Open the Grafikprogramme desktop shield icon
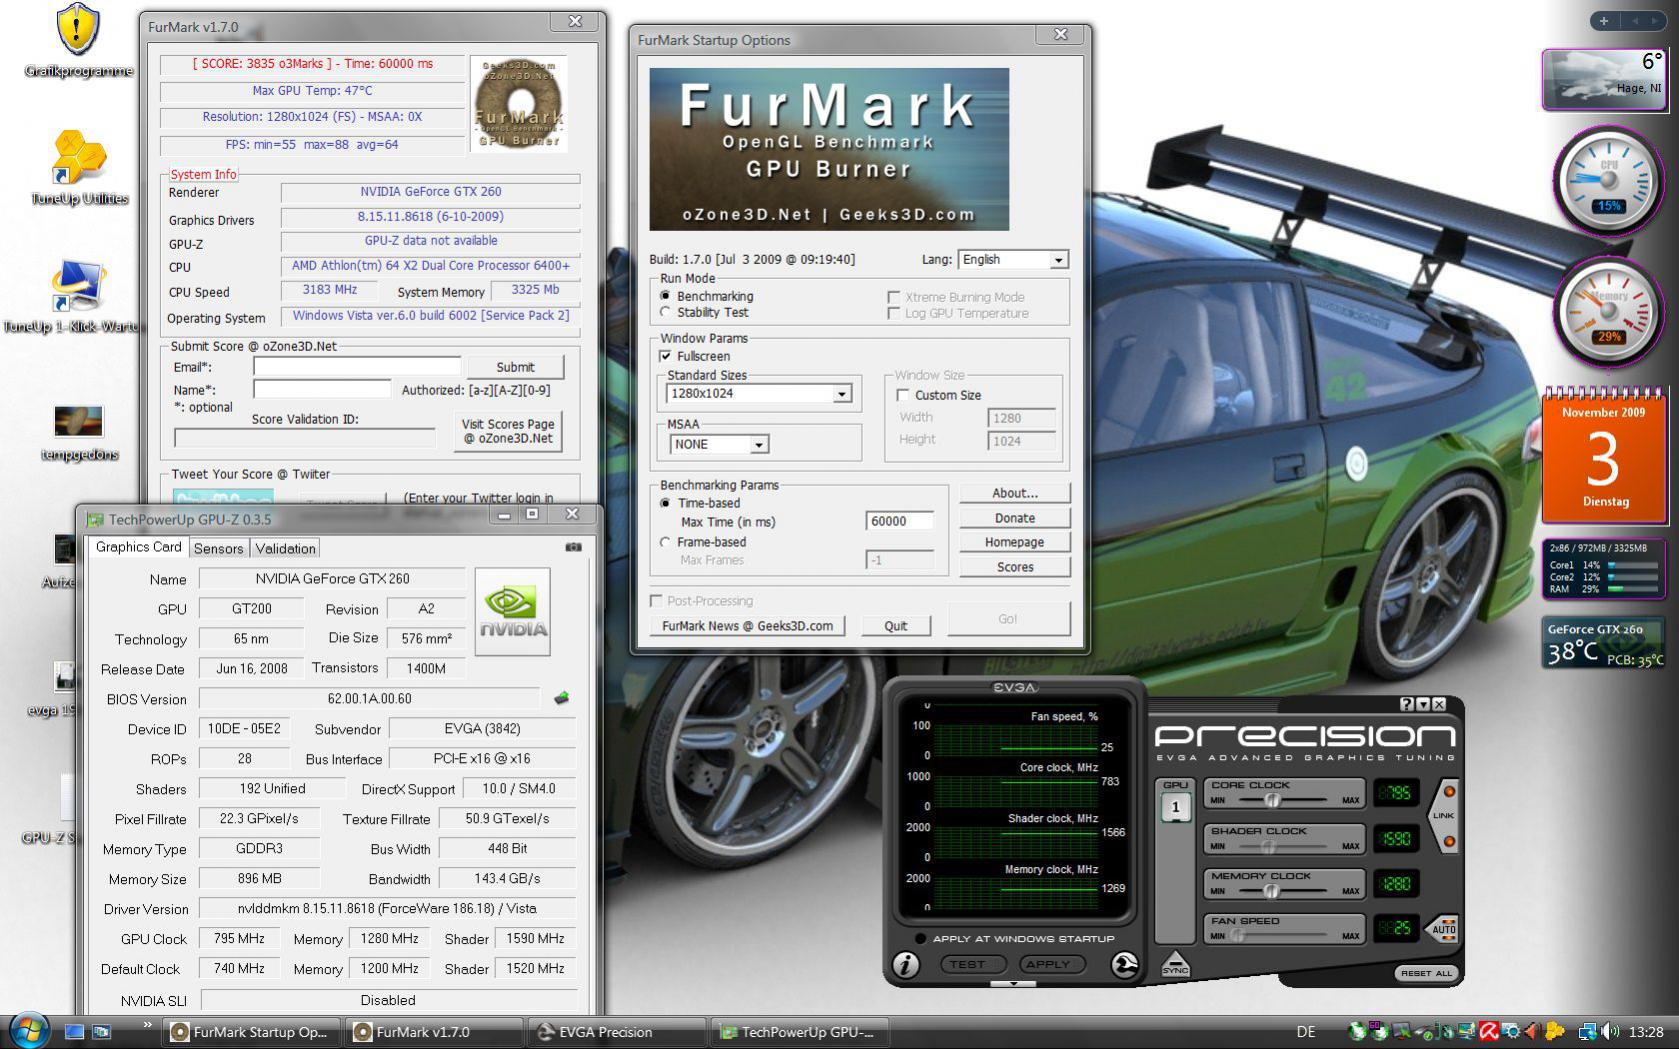The height and width of the screenshot is (1049, 1679). [77, 28]
